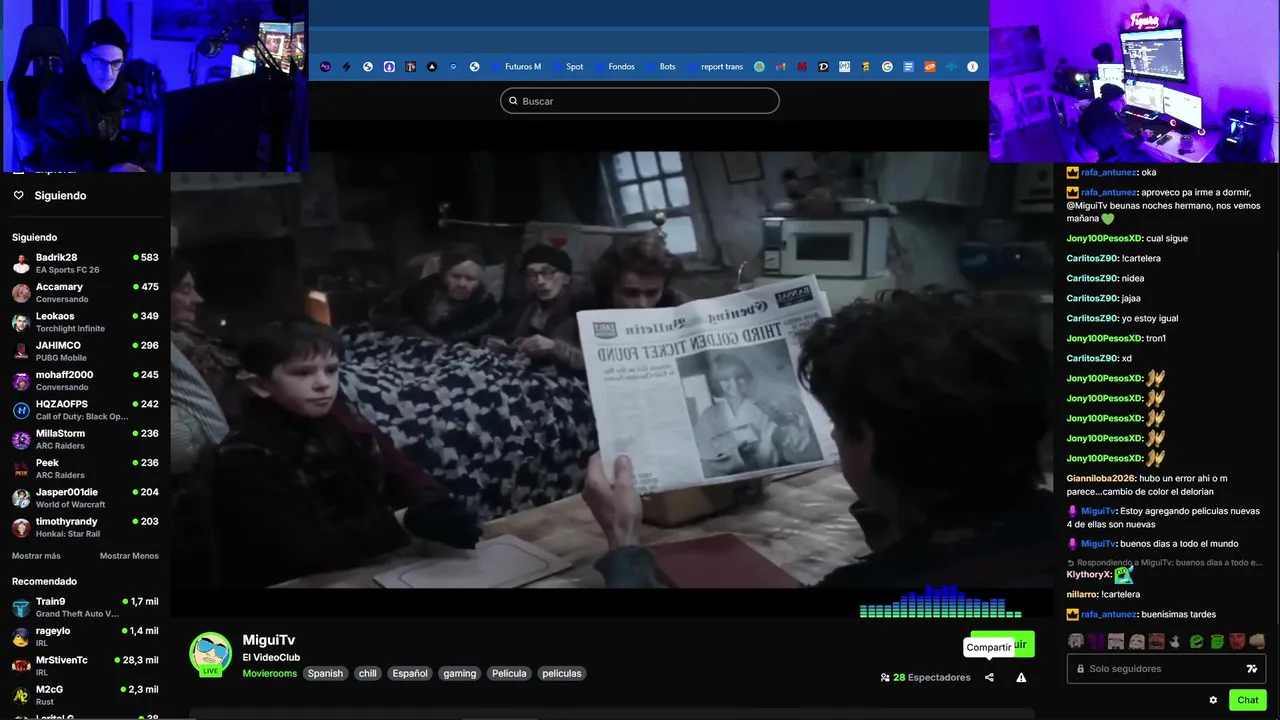1280x720 pixels.
Task: Click chat message 'yo estoy igual'
Action: (x=1150, y=318)
